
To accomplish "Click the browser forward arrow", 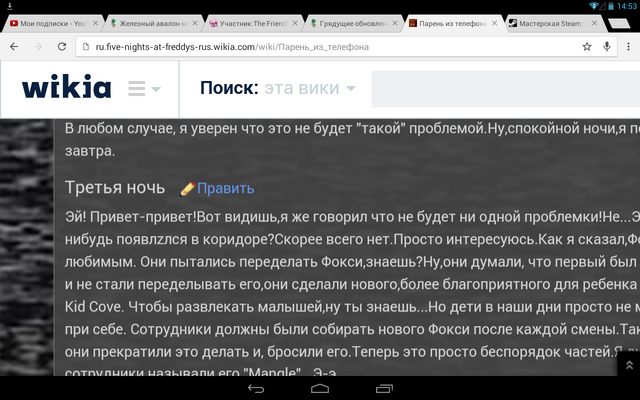I will (x=38, y=47).
